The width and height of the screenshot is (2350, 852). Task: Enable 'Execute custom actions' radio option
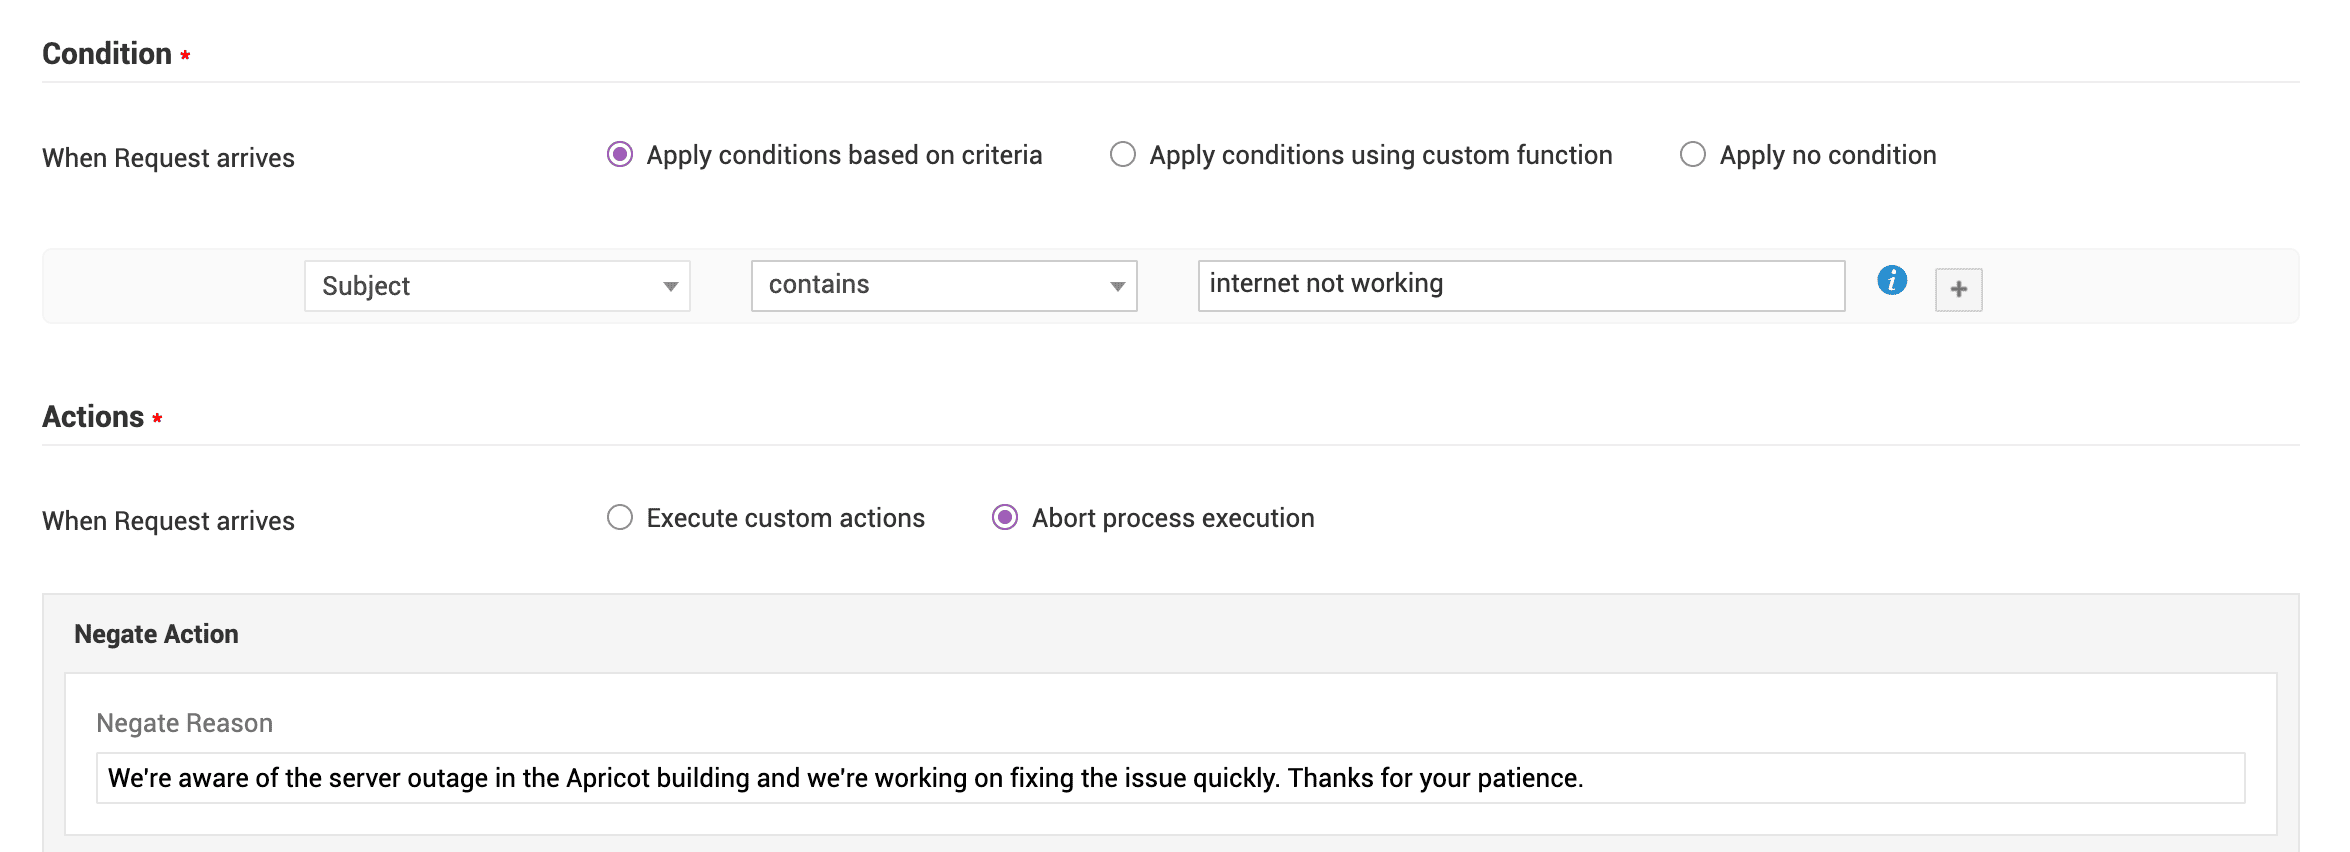click(620, 518)
